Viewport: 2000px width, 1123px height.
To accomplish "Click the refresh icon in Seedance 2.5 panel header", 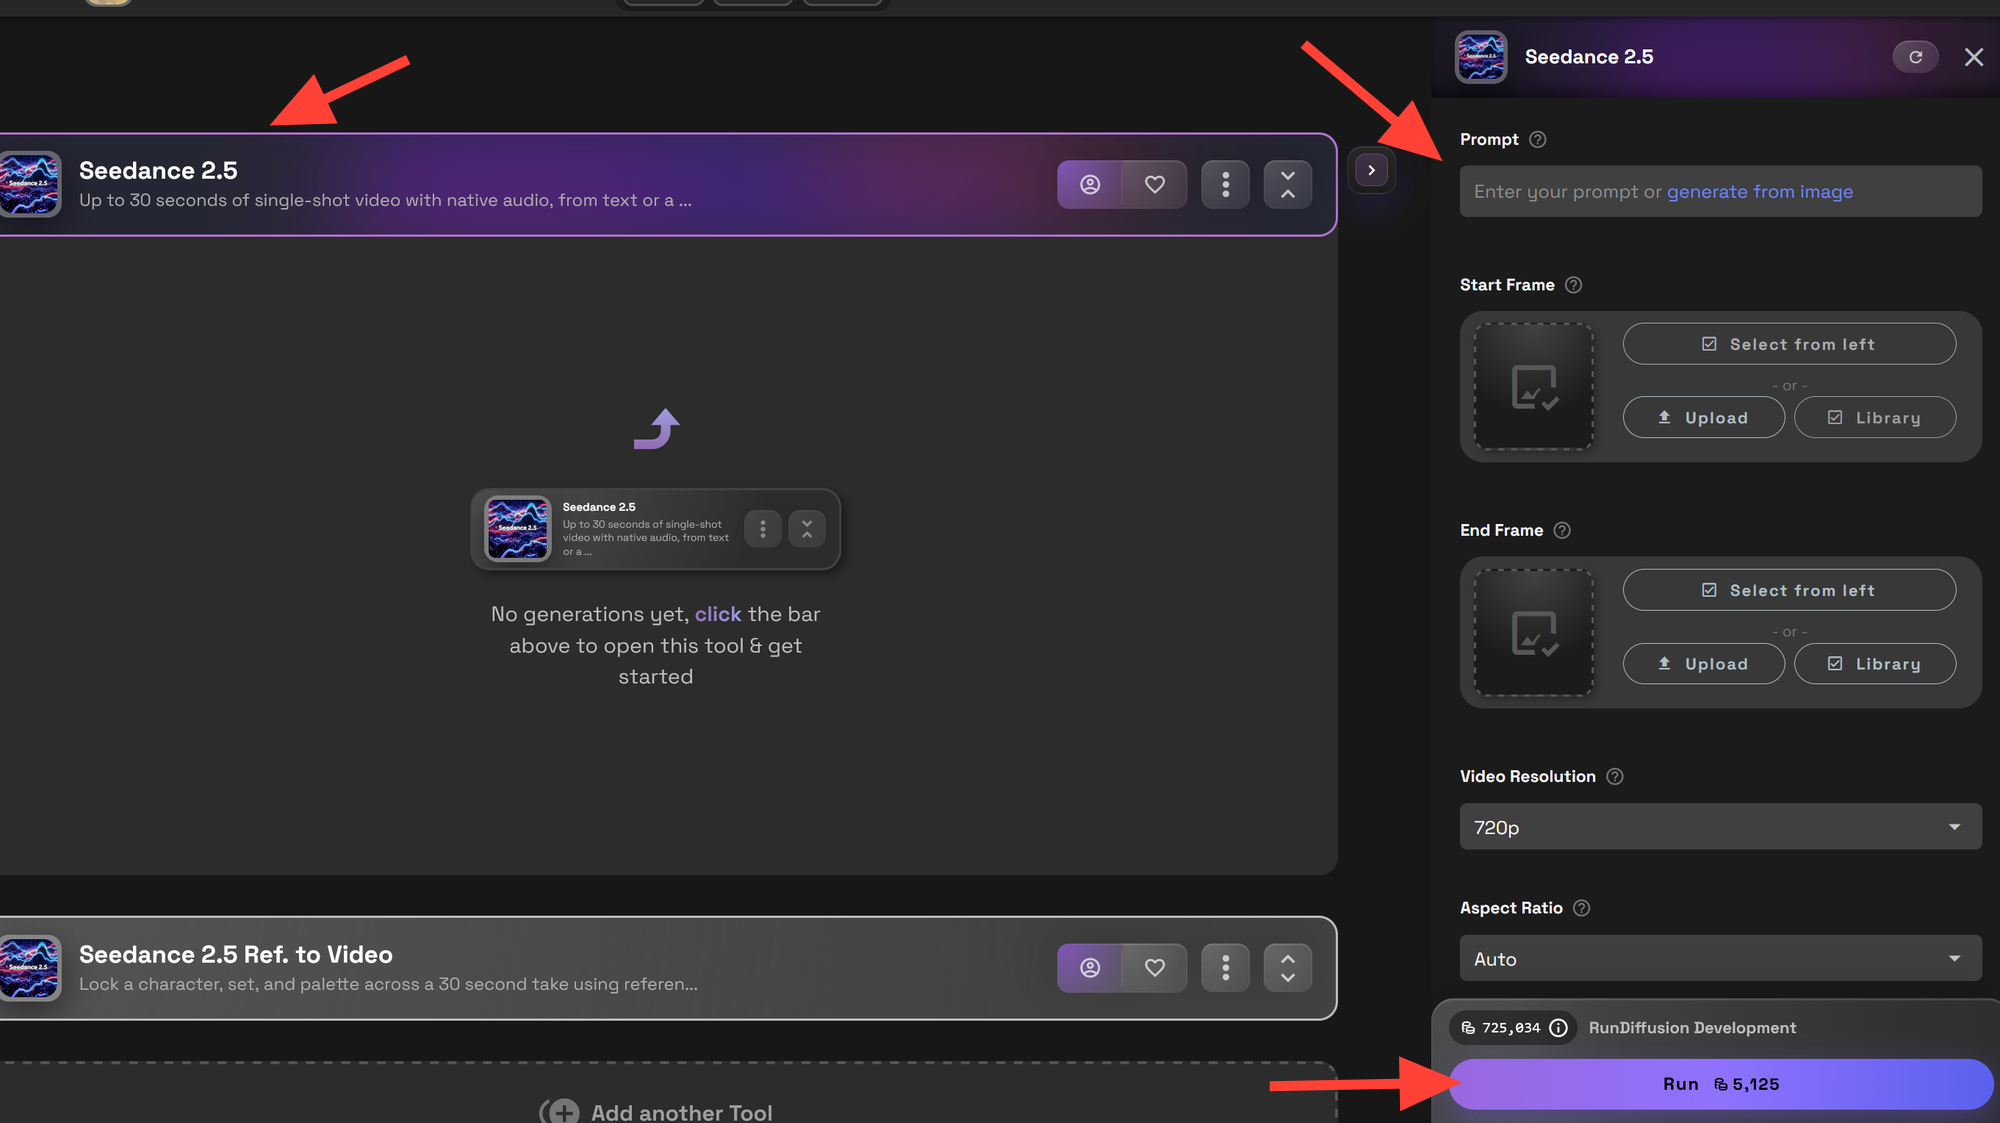I will click(x=1915, y=57).
